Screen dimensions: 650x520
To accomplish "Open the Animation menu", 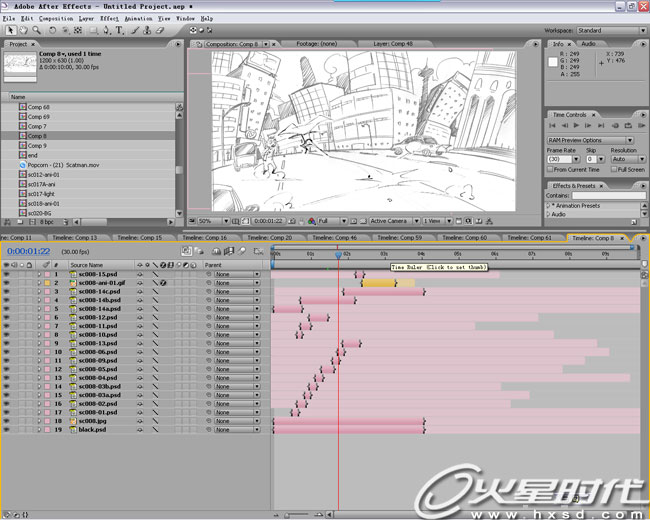I will [138, 19].
